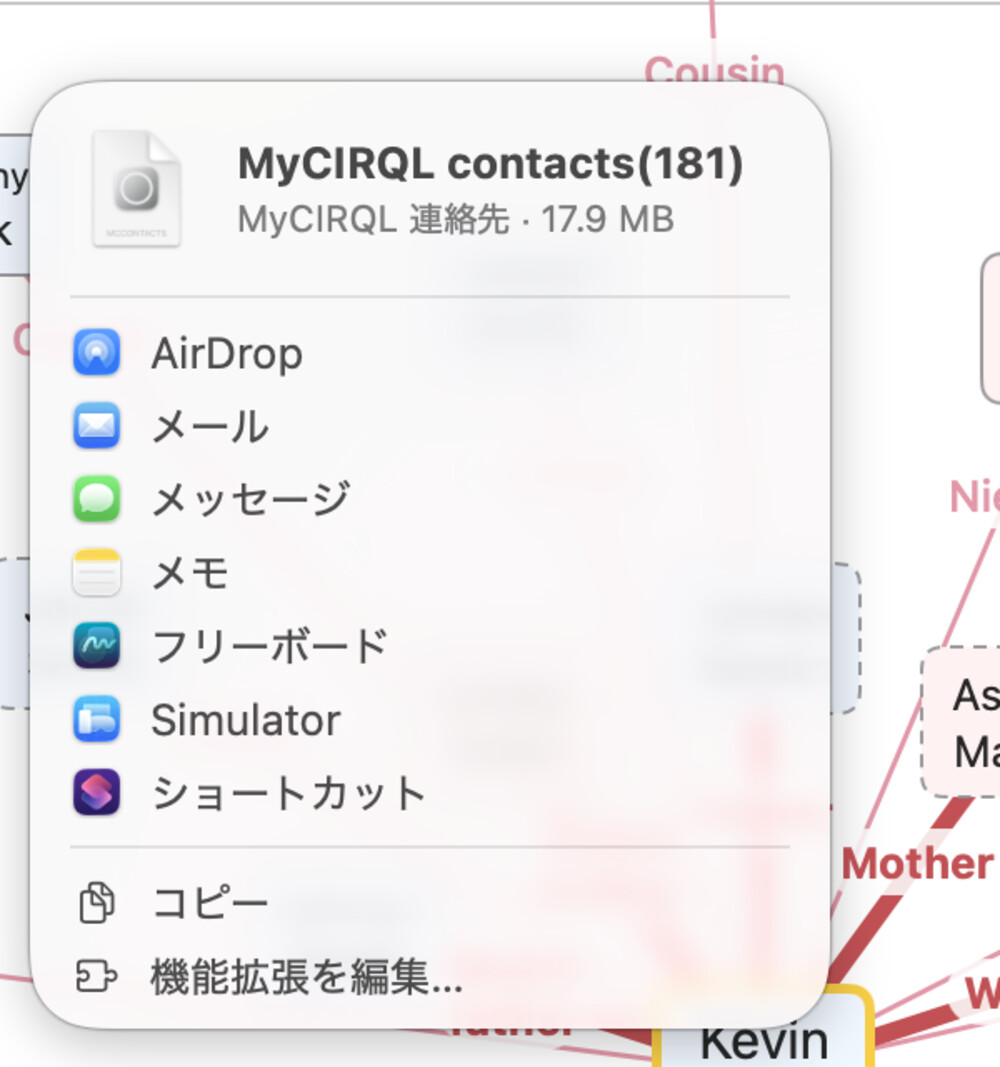
Task: Click the green Messages icon beside メッセージ
Action: tap(97, 499)
